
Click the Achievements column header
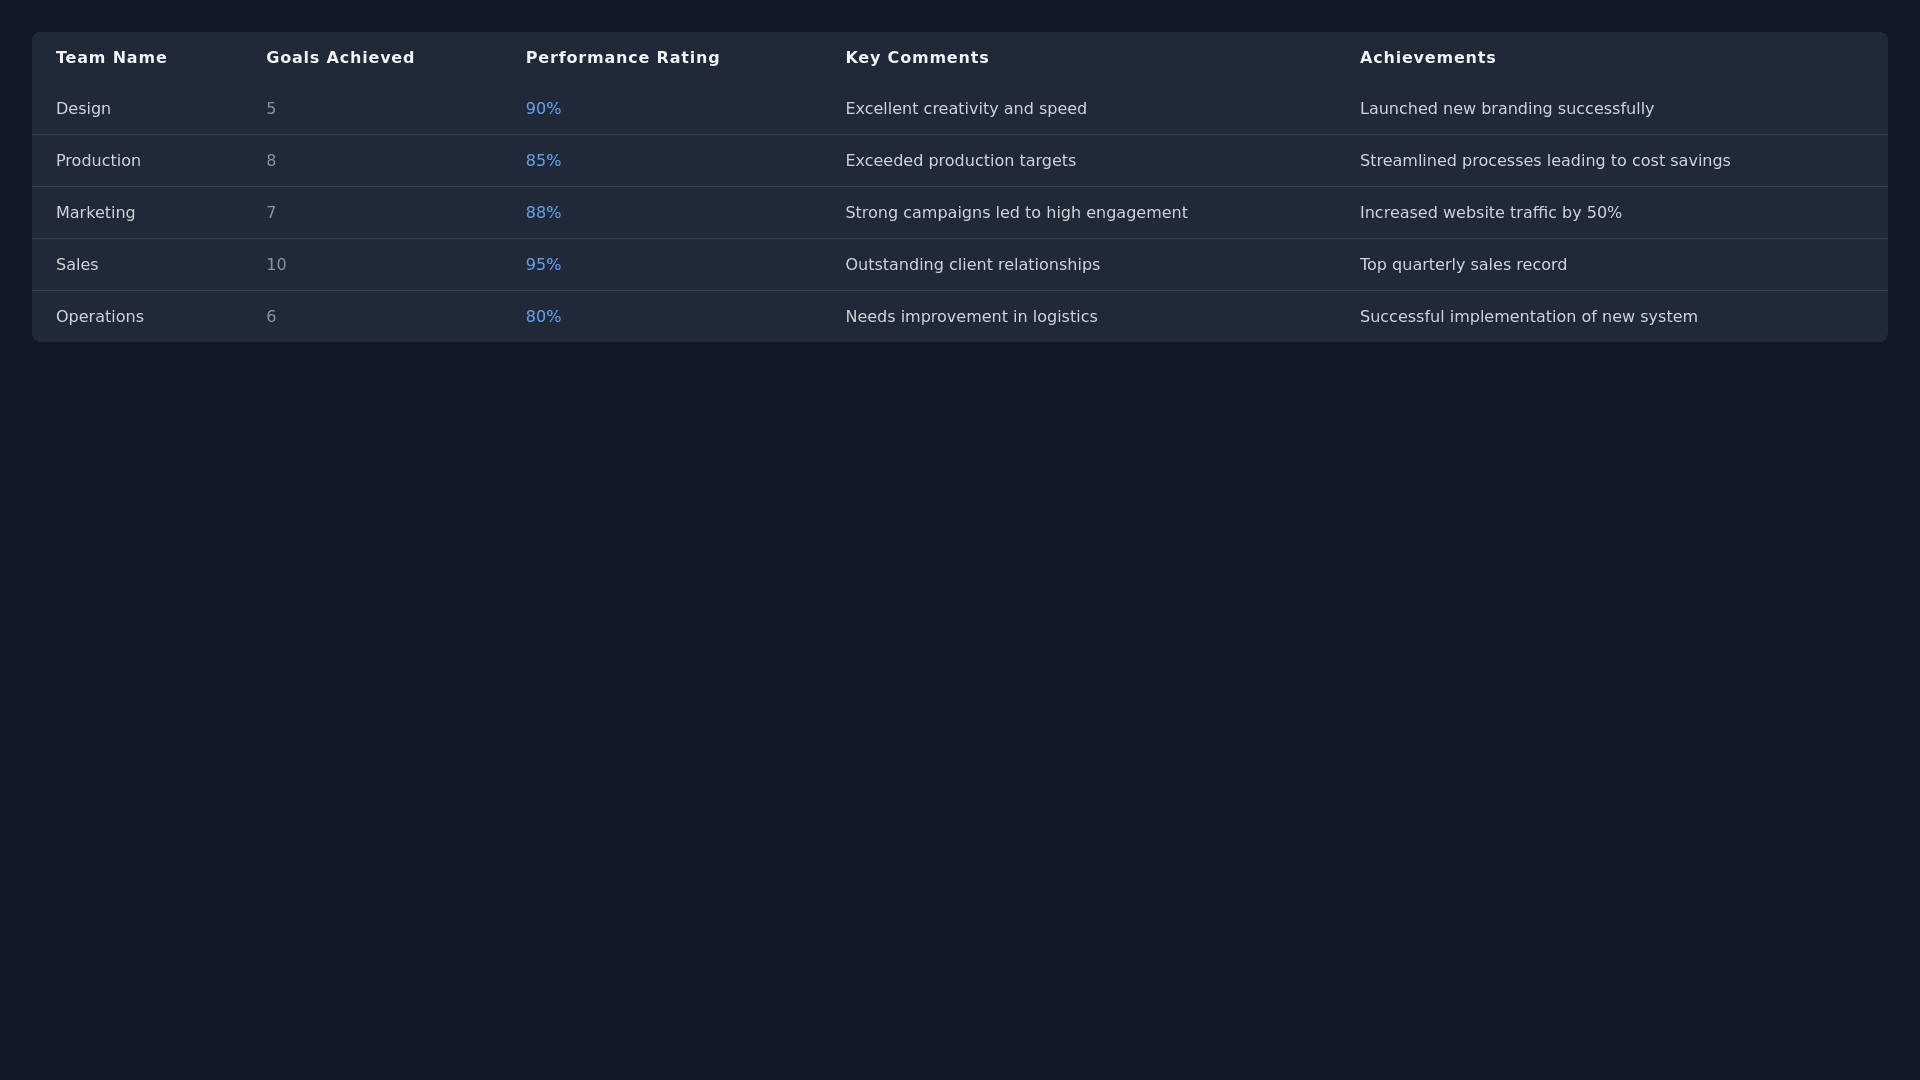[1427, 58]
